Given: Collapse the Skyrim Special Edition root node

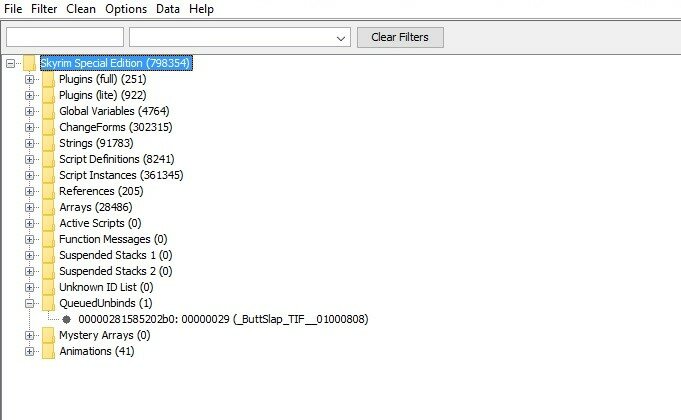Looking at the screenshot, I should pos(10,63).
